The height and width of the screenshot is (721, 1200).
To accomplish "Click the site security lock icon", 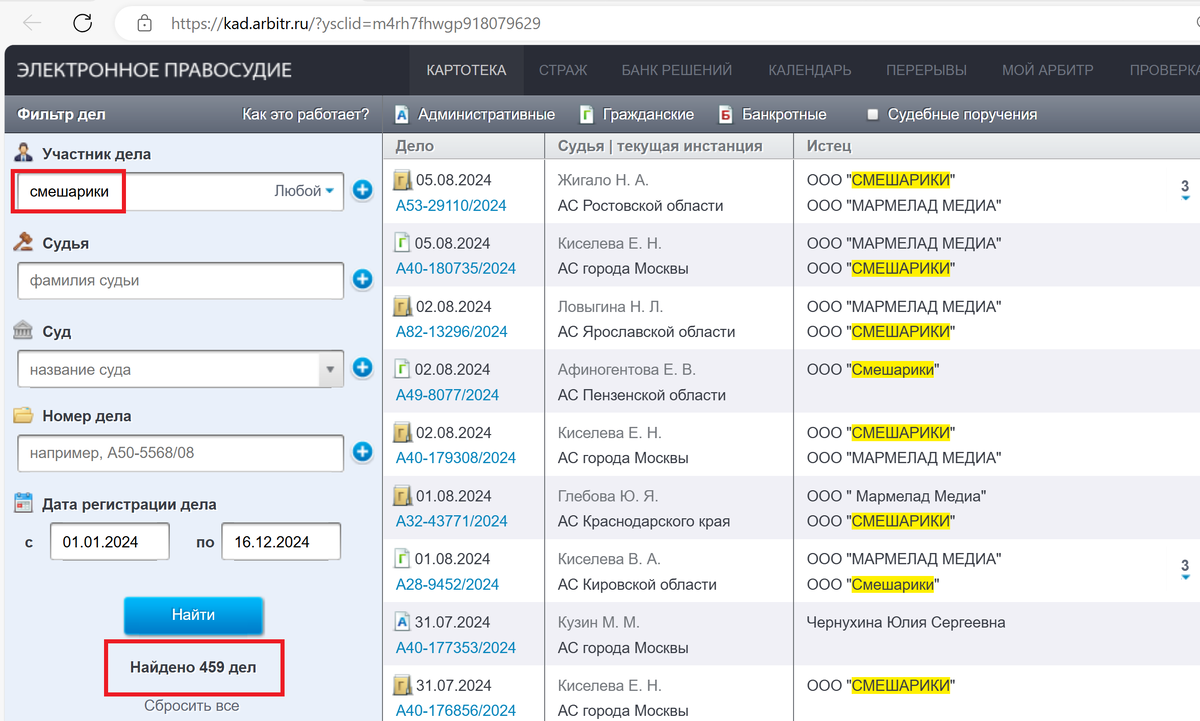I will coord(145,22).
